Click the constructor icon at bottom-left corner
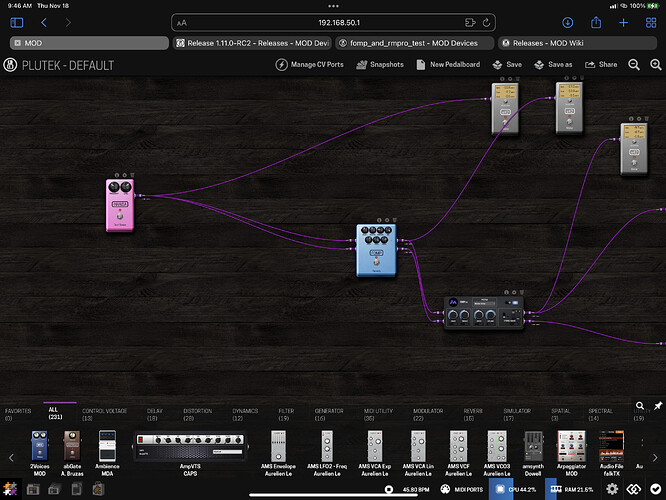Screen dimensions: 666x500 (x=10, y=489)
